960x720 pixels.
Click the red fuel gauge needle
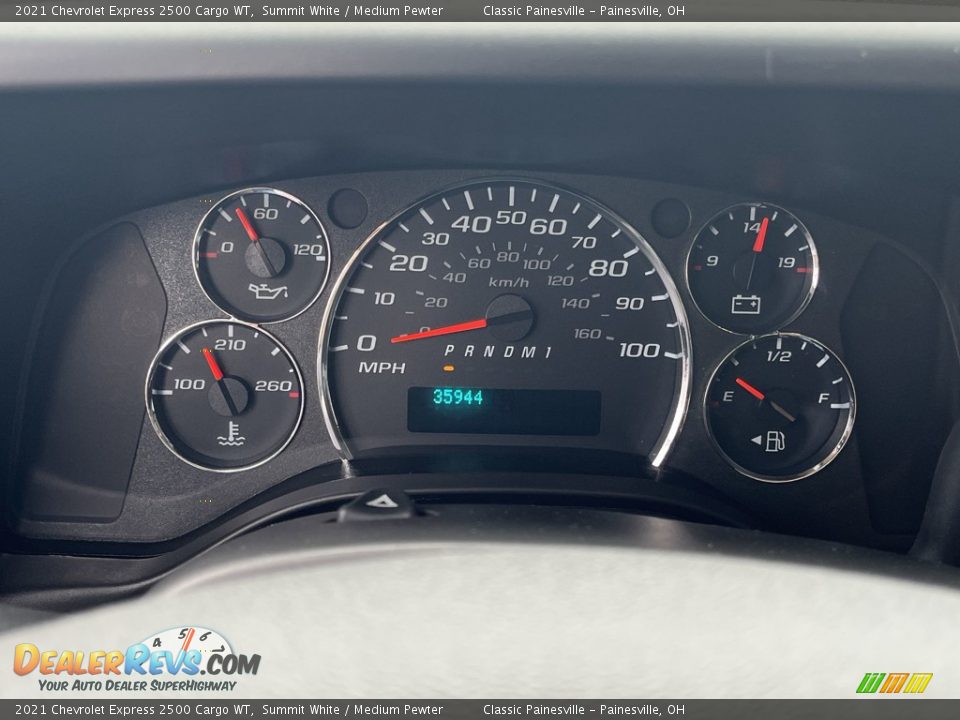tap(751, 389)
